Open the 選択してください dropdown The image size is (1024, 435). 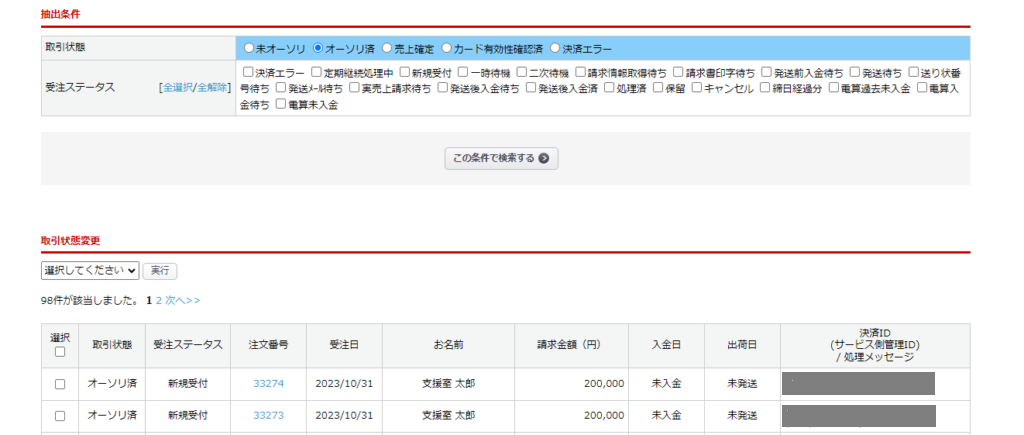(x=90, y=270)
